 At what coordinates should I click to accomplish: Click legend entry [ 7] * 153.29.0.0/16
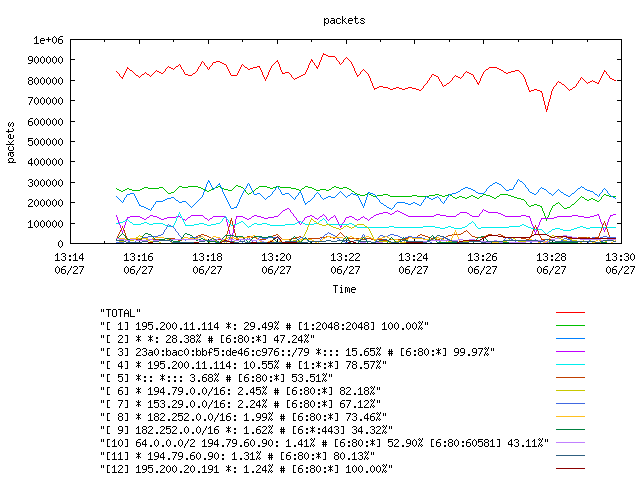[x=240, y=404]
